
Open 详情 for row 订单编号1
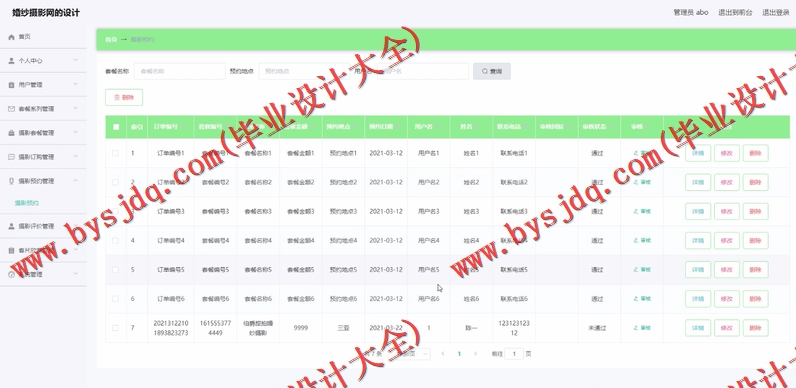pyautogui.click(x=698, y=153)
